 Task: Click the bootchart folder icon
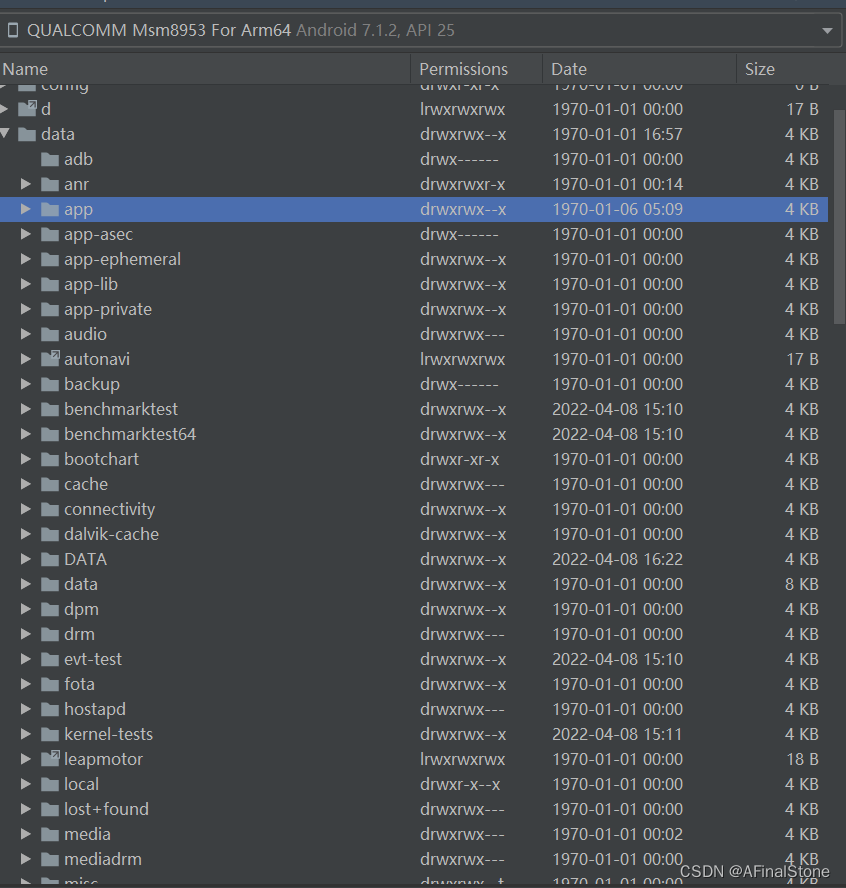pyautogui.click(x=50, y=459)
